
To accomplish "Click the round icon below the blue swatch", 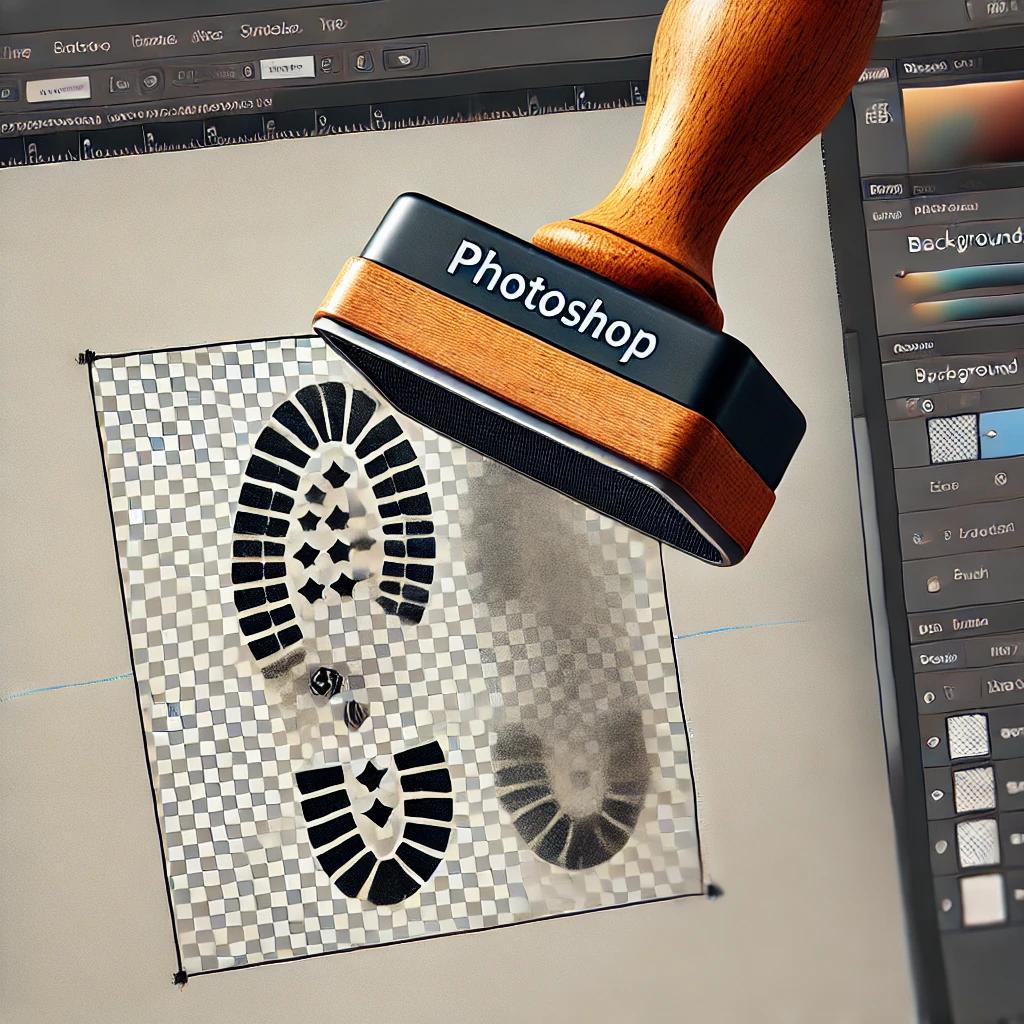I will [1000, 481].
